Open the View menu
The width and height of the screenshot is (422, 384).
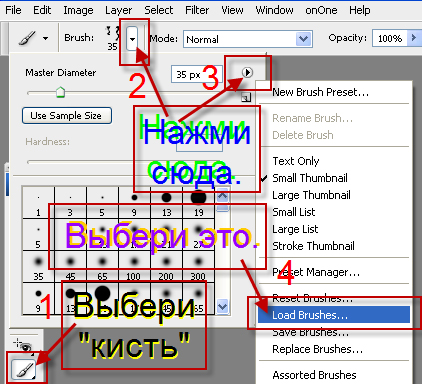tap(232, 10)
